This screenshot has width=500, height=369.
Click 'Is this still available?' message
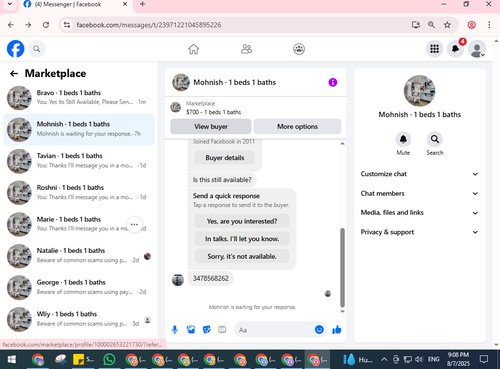(222, 180)
